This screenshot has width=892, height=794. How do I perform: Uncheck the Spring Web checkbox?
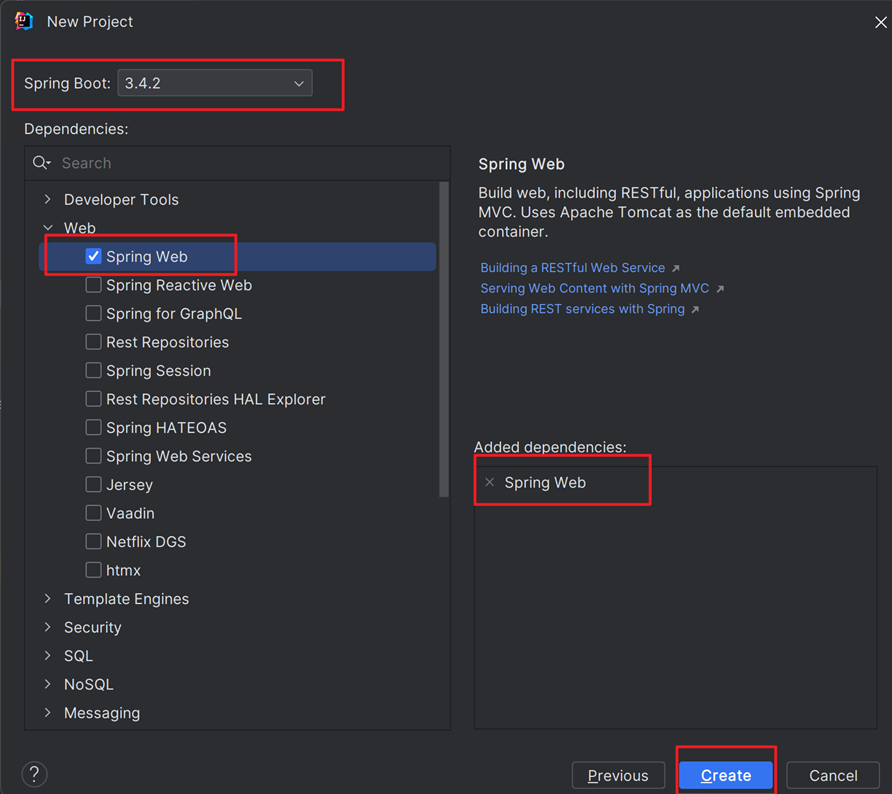(93, 257)
